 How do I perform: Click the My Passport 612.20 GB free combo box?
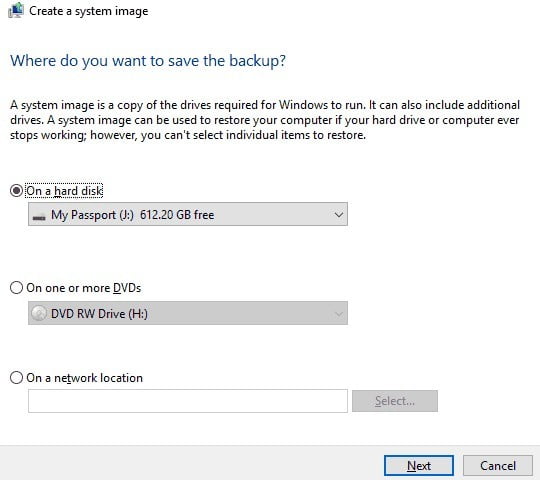pyautogui.click(x=188, y=214)
